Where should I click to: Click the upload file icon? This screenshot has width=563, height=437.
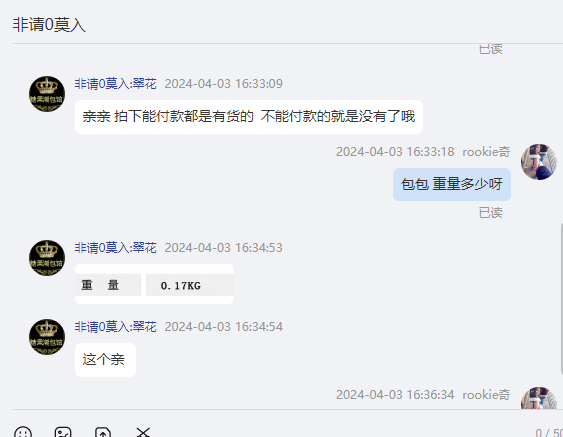[x=103, y=432]
